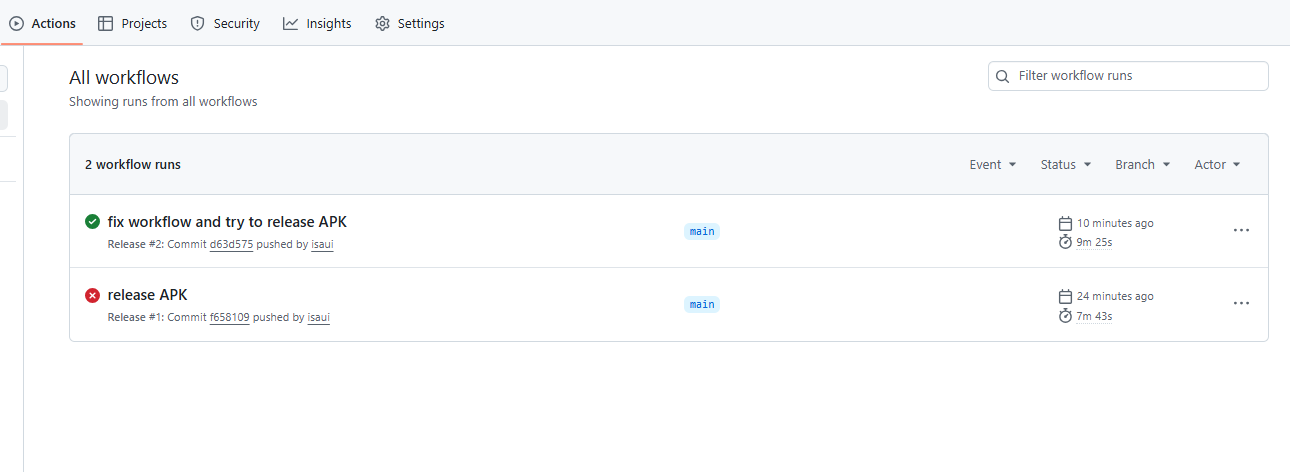
Task: Expand the Event filter dropdown
Action: point(993,165)
